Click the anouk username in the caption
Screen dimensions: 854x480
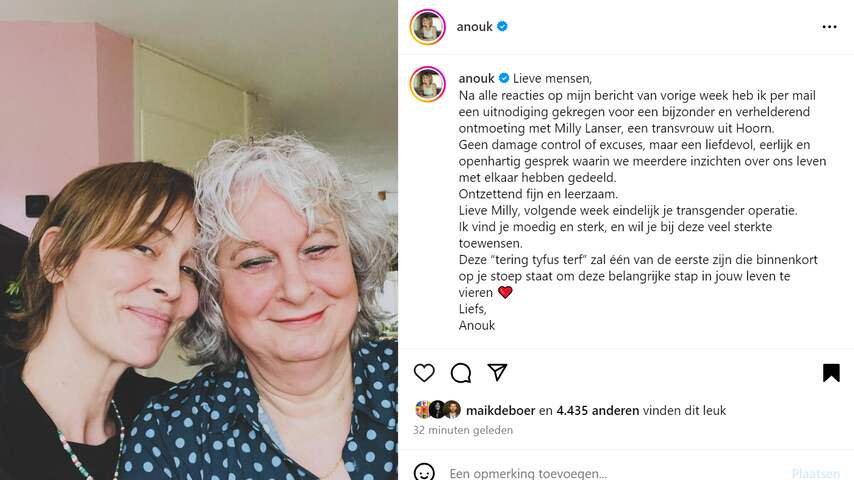(477, 78)
